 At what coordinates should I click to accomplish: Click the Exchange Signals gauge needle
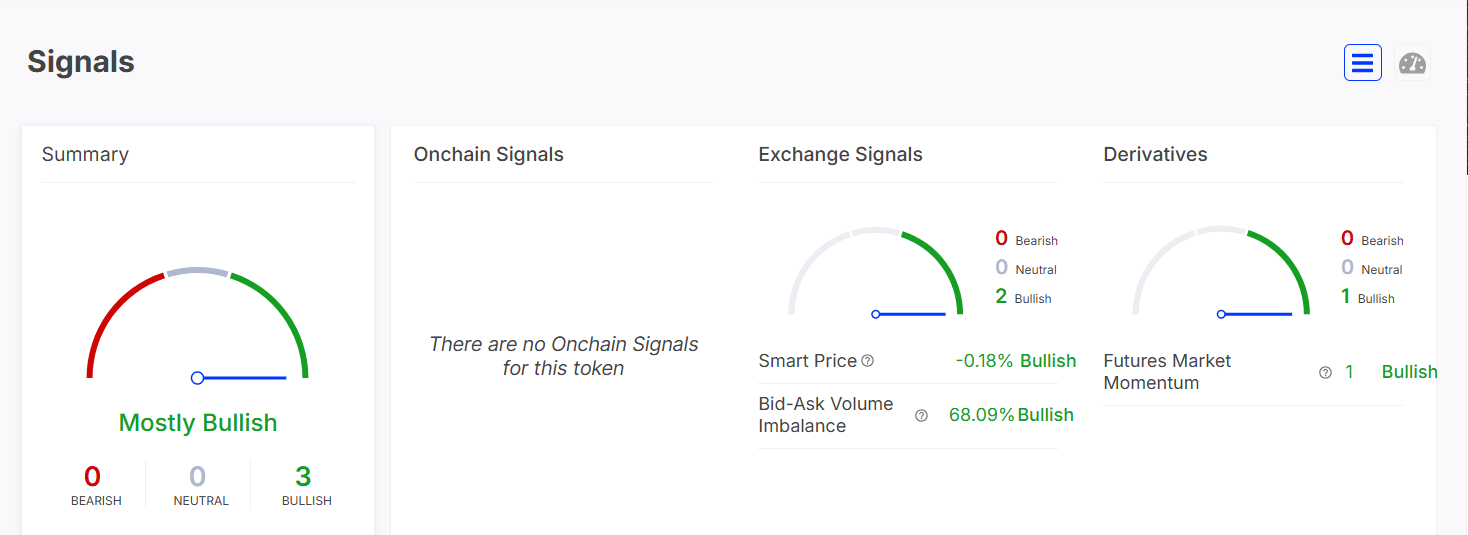pyautogui.click(x=910, y=314)
